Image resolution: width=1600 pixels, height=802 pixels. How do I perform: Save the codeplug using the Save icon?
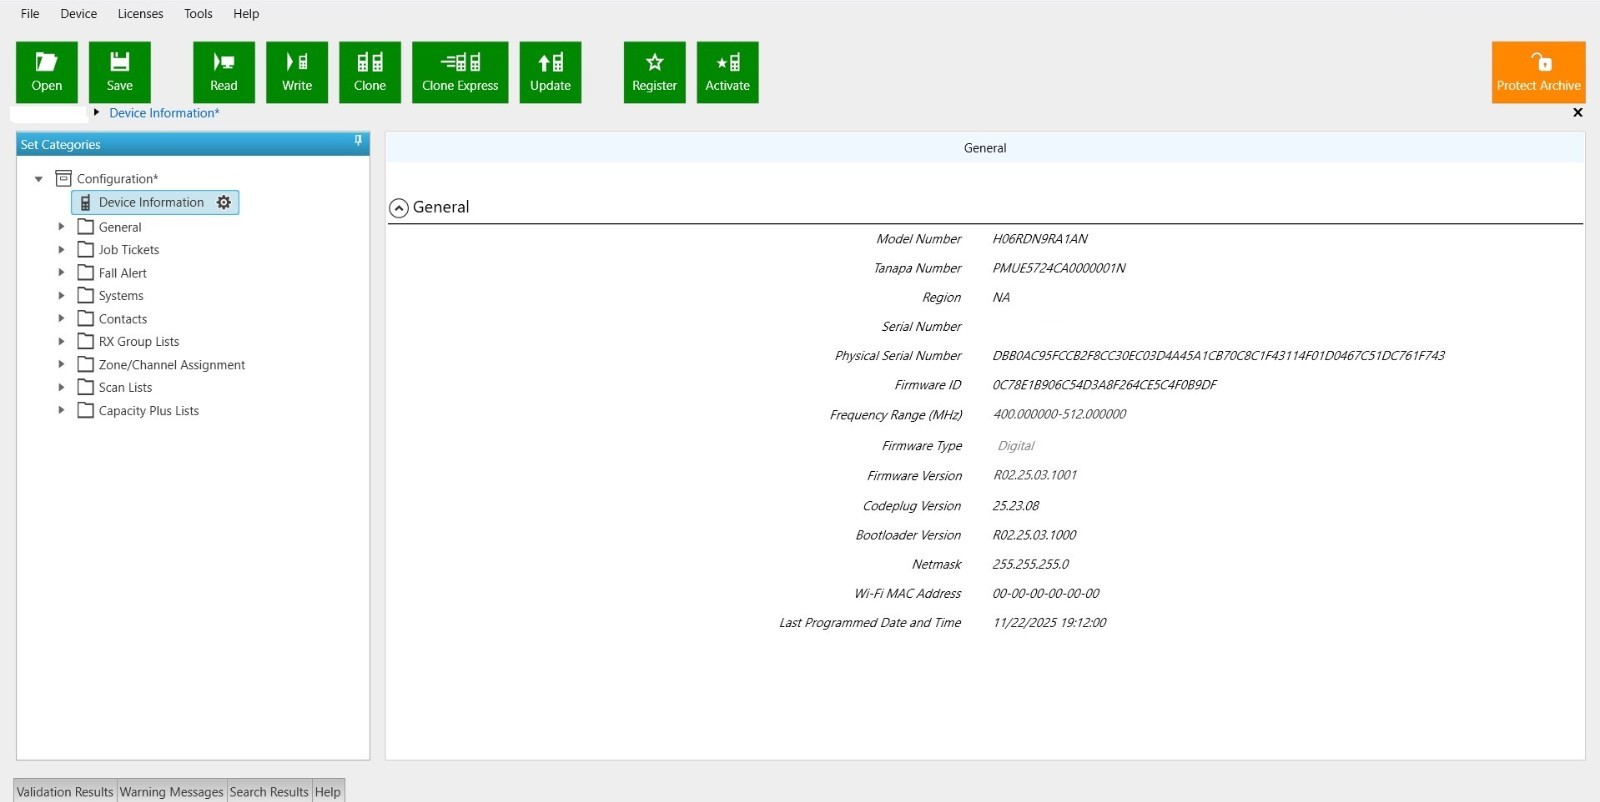119,72
